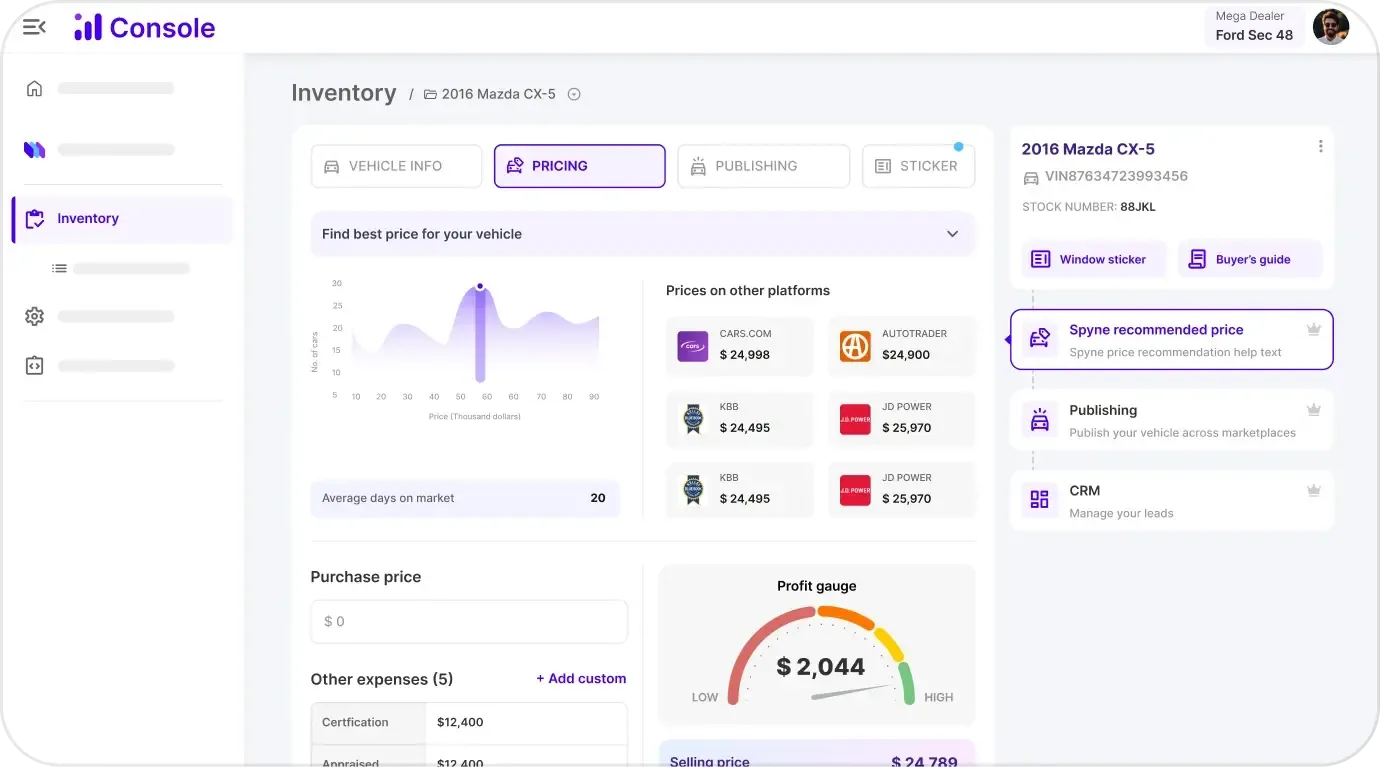The height and width of the screenshot is (767, 1380).
Task: Click the Window sticker button
Action: 1093,259
